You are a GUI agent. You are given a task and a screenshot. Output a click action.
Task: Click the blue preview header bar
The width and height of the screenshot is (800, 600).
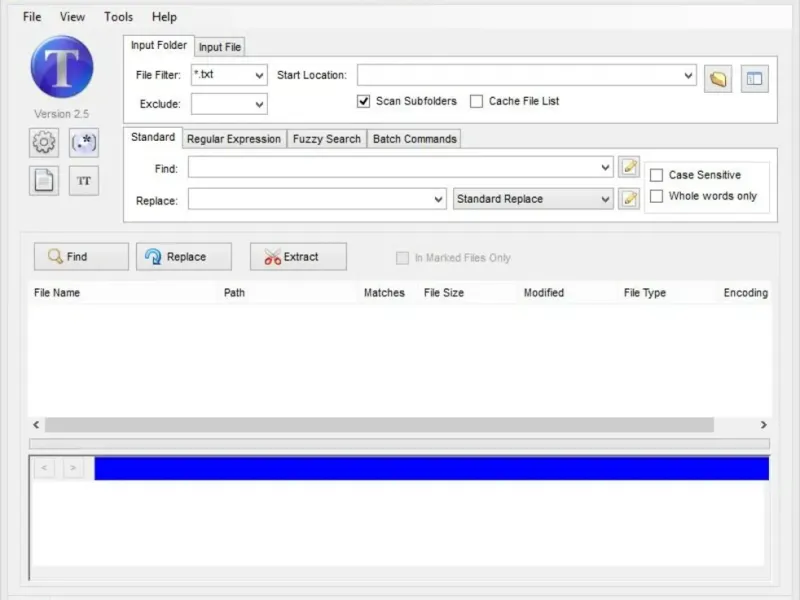click(432, 468)
